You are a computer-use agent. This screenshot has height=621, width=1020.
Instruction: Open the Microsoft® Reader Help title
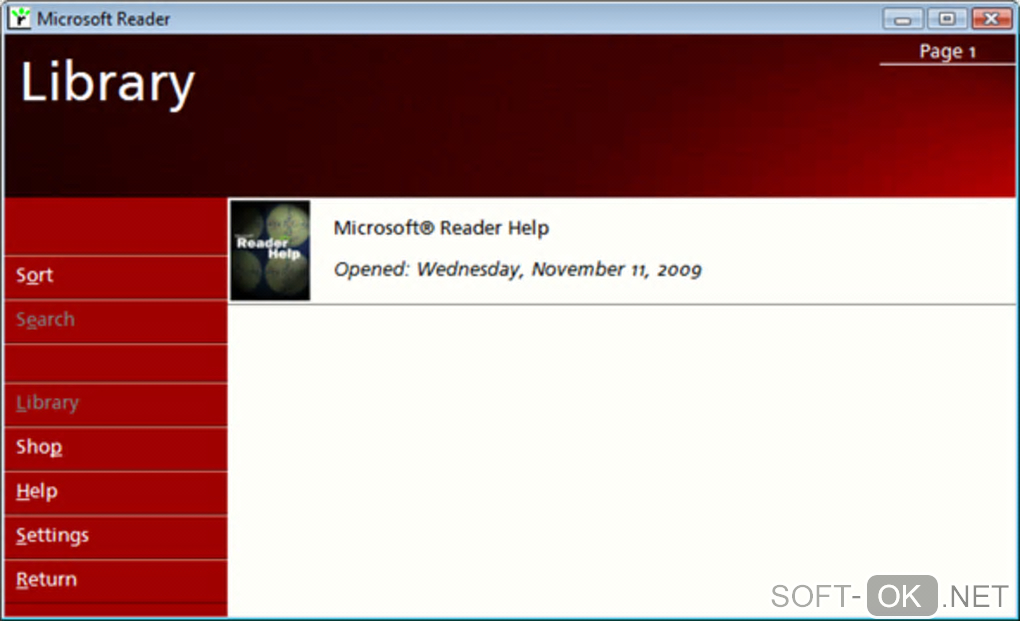[441, 228]
